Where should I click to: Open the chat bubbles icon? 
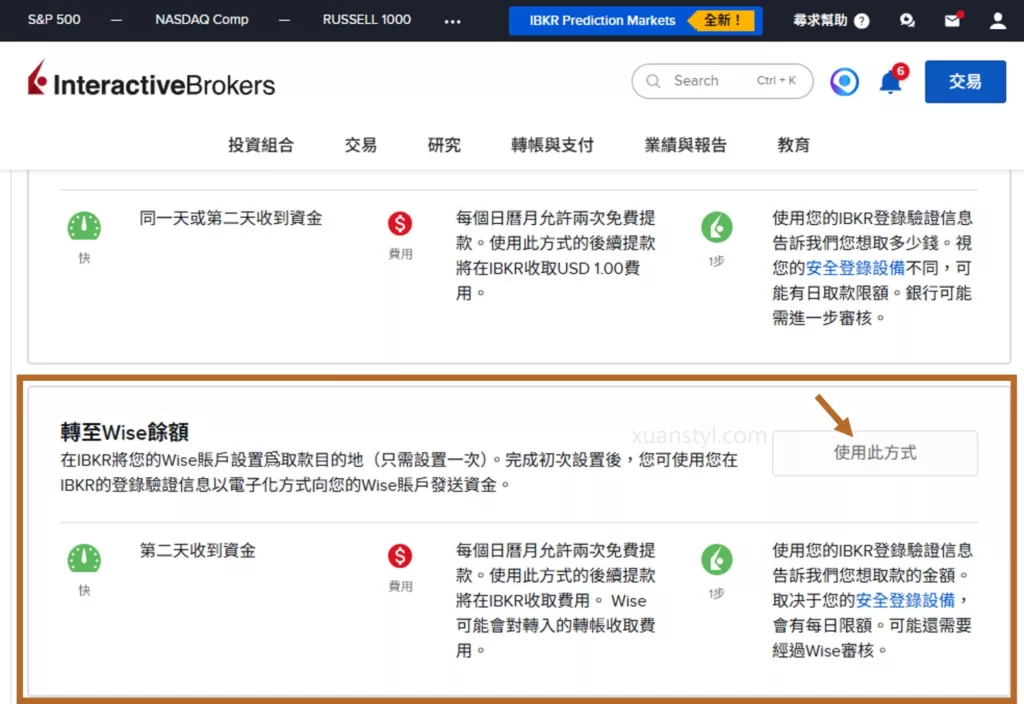pyautogui.click(x=907, y=21)
